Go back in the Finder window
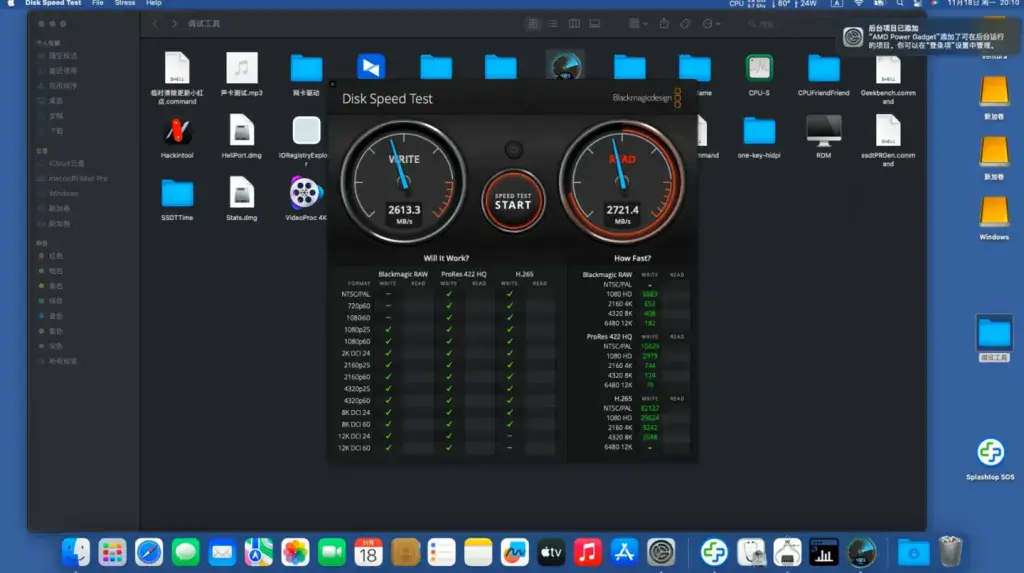This screenshot has height=573, width=1024. click(x=155, y=24)
